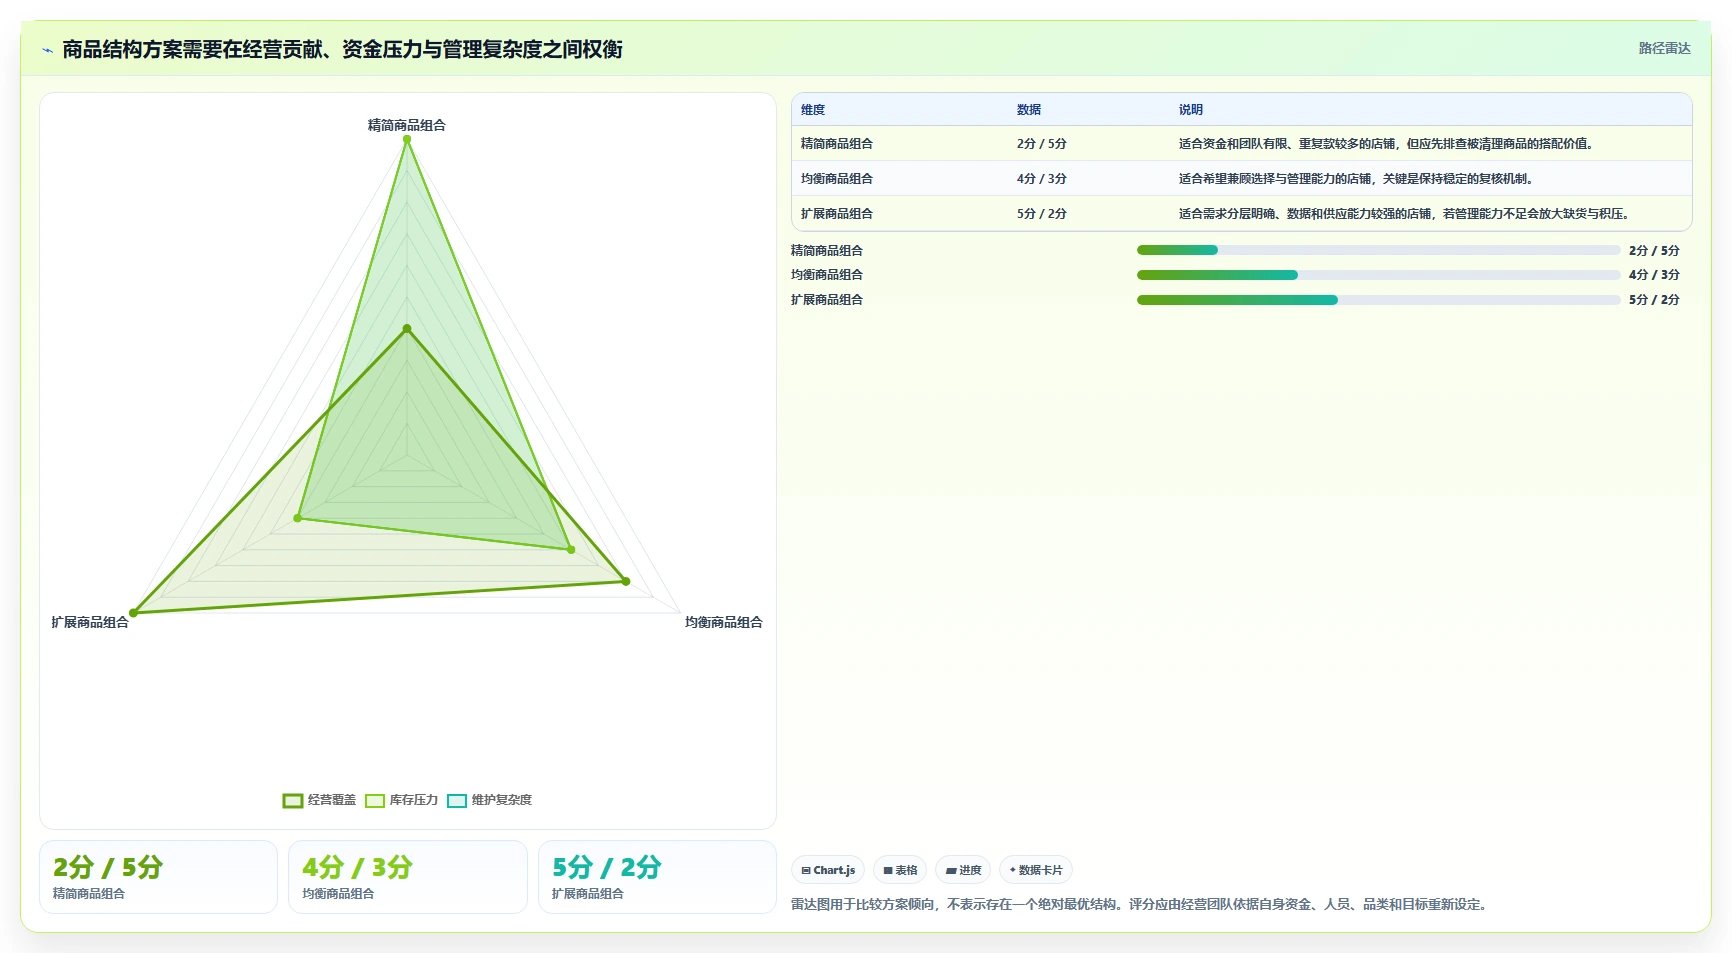Click the dark green radar point nearest 均衡商品组合
Image resolution: width=1732 pixels, height=953 pixels.
626,581
